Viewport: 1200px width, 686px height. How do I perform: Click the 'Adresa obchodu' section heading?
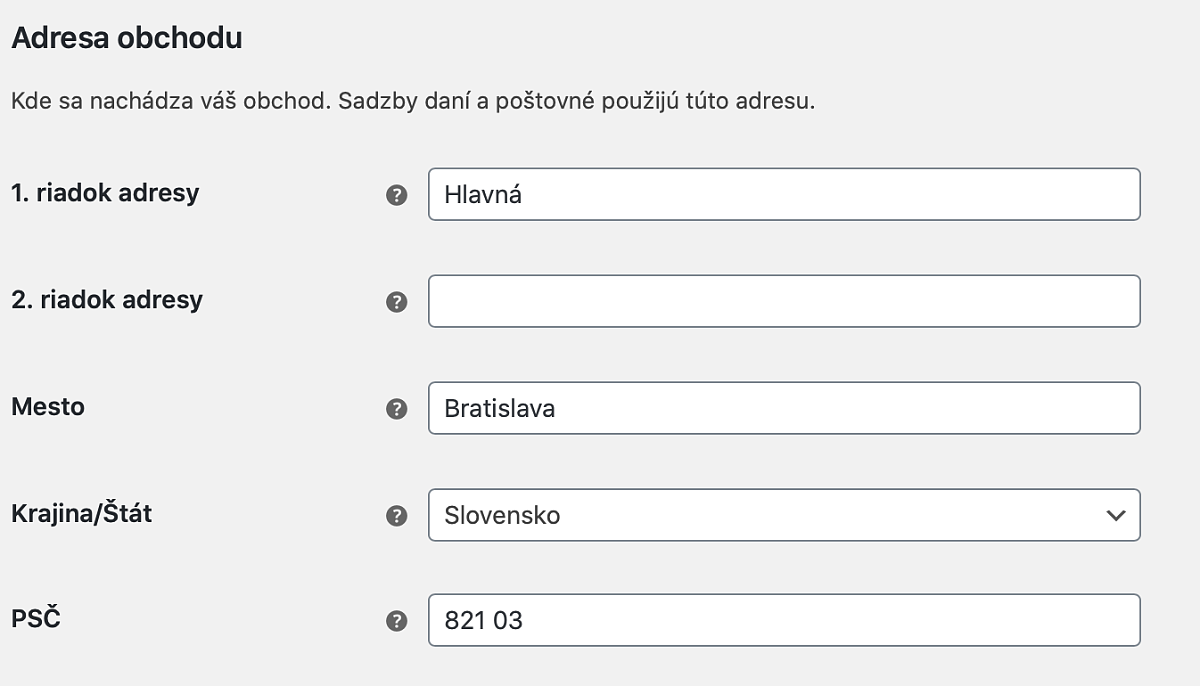(x=126, y=39)
